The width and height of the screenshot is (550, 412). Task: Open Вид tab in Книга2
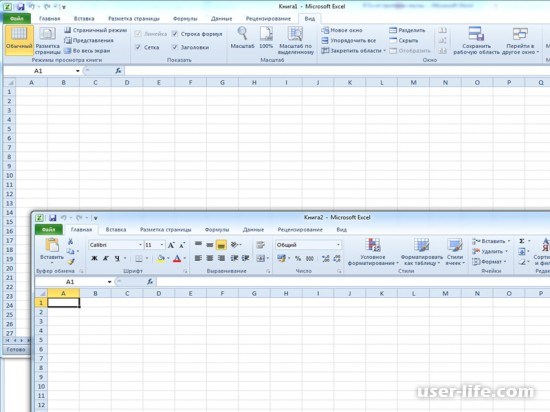click(x=341, y=230)
